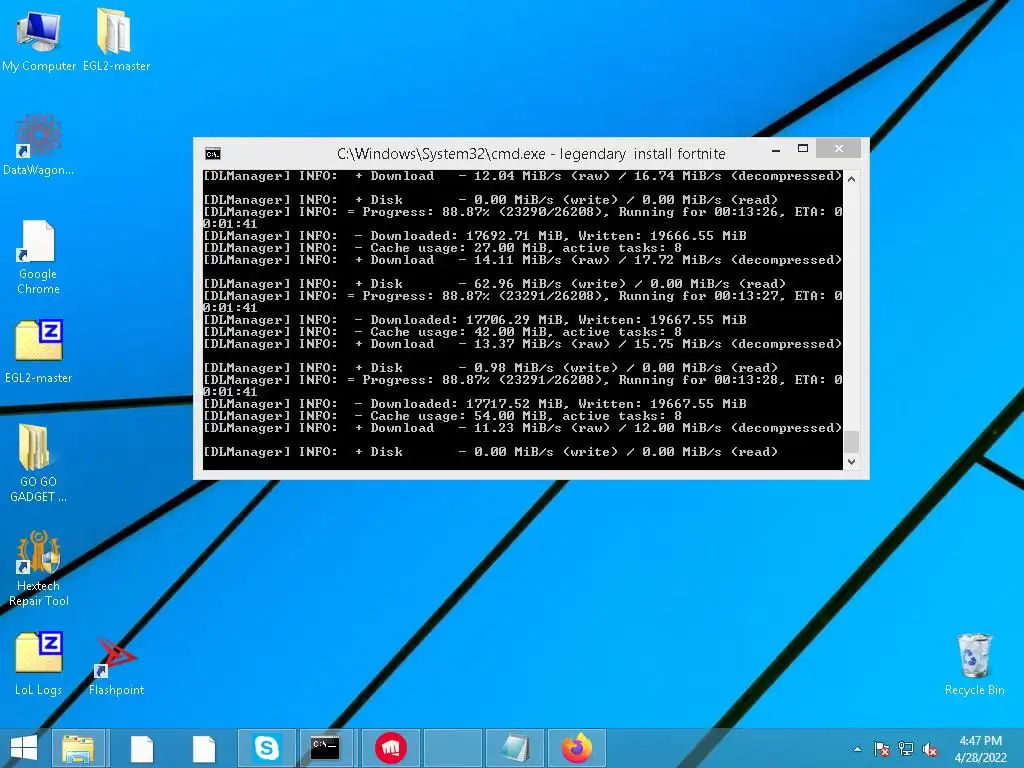Open File Explorer from the taskbar
1024x768 pixels.
pos(78,748)
